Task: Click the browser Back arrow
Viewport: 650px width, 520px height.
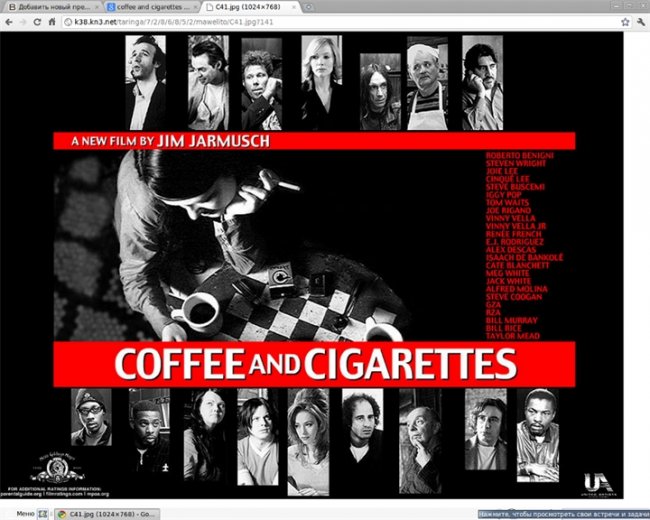Action: click(11, 21)
